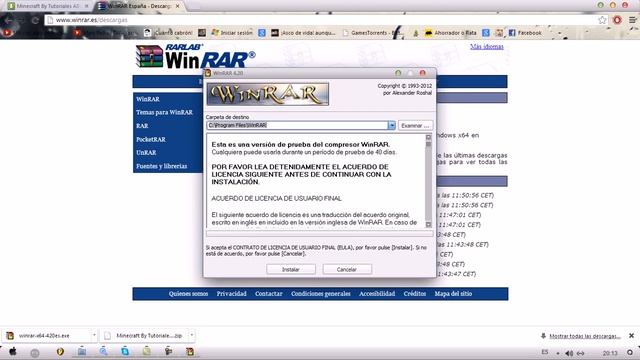This screenshot has width=640, height=360.
Task: Open Fuentes y librerías sidebar item
Action: tap(162, 166)
